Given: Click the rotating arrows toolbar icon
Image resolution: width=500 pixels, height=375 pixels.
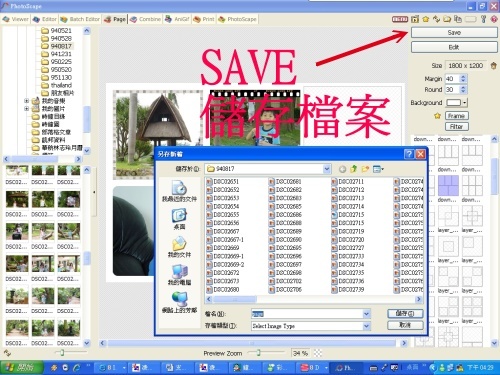Looking at the screenshot, I should click(436, 19).
